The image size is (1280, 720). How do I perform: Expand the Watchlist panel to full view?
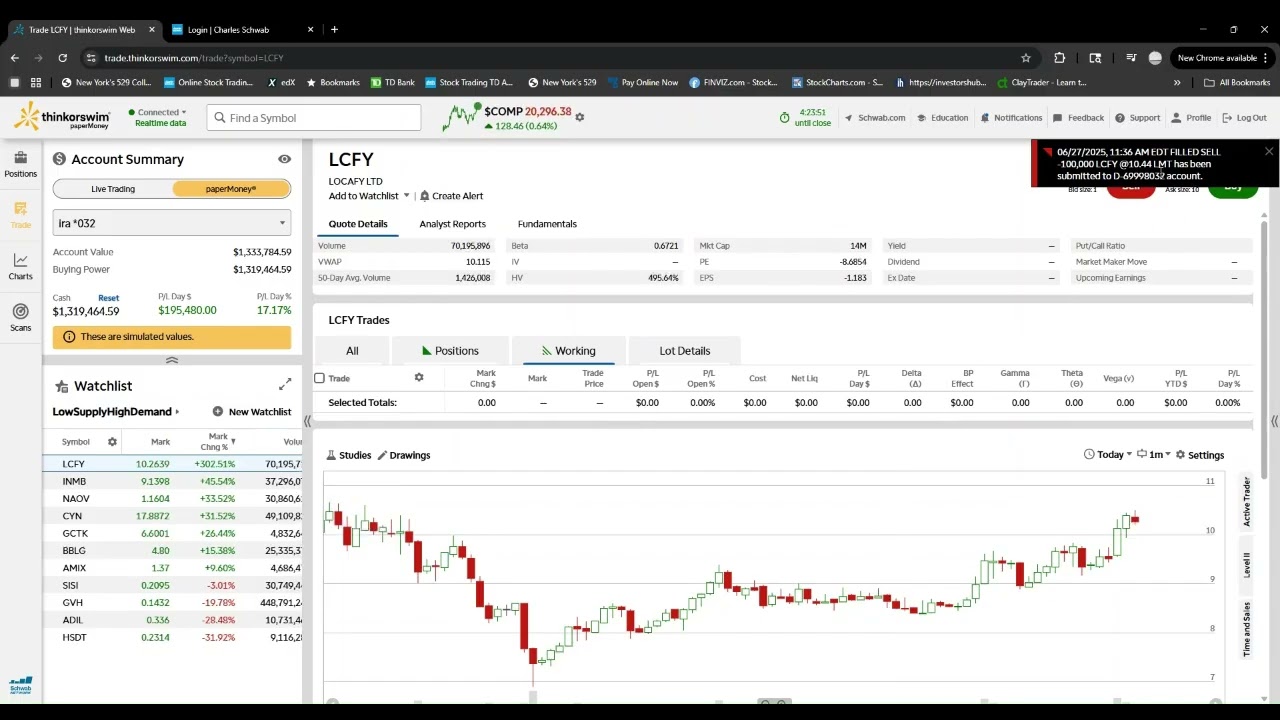point(285,384)
